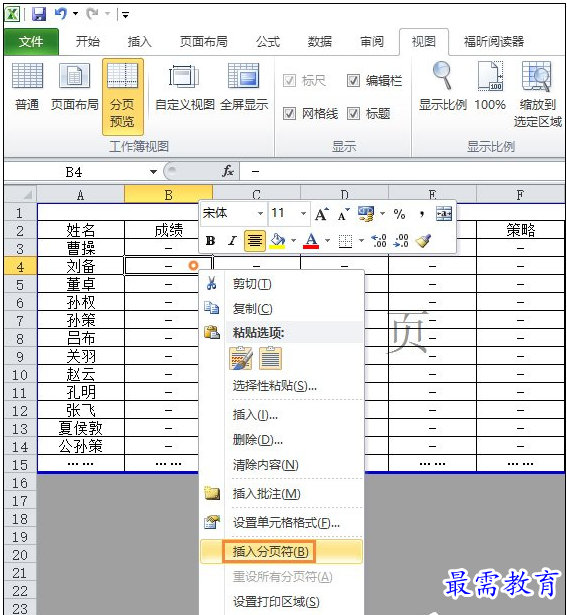Viewport: 567px width, 615px height.
Task: Set zoom to 100%
Action: tap(490, 87)
